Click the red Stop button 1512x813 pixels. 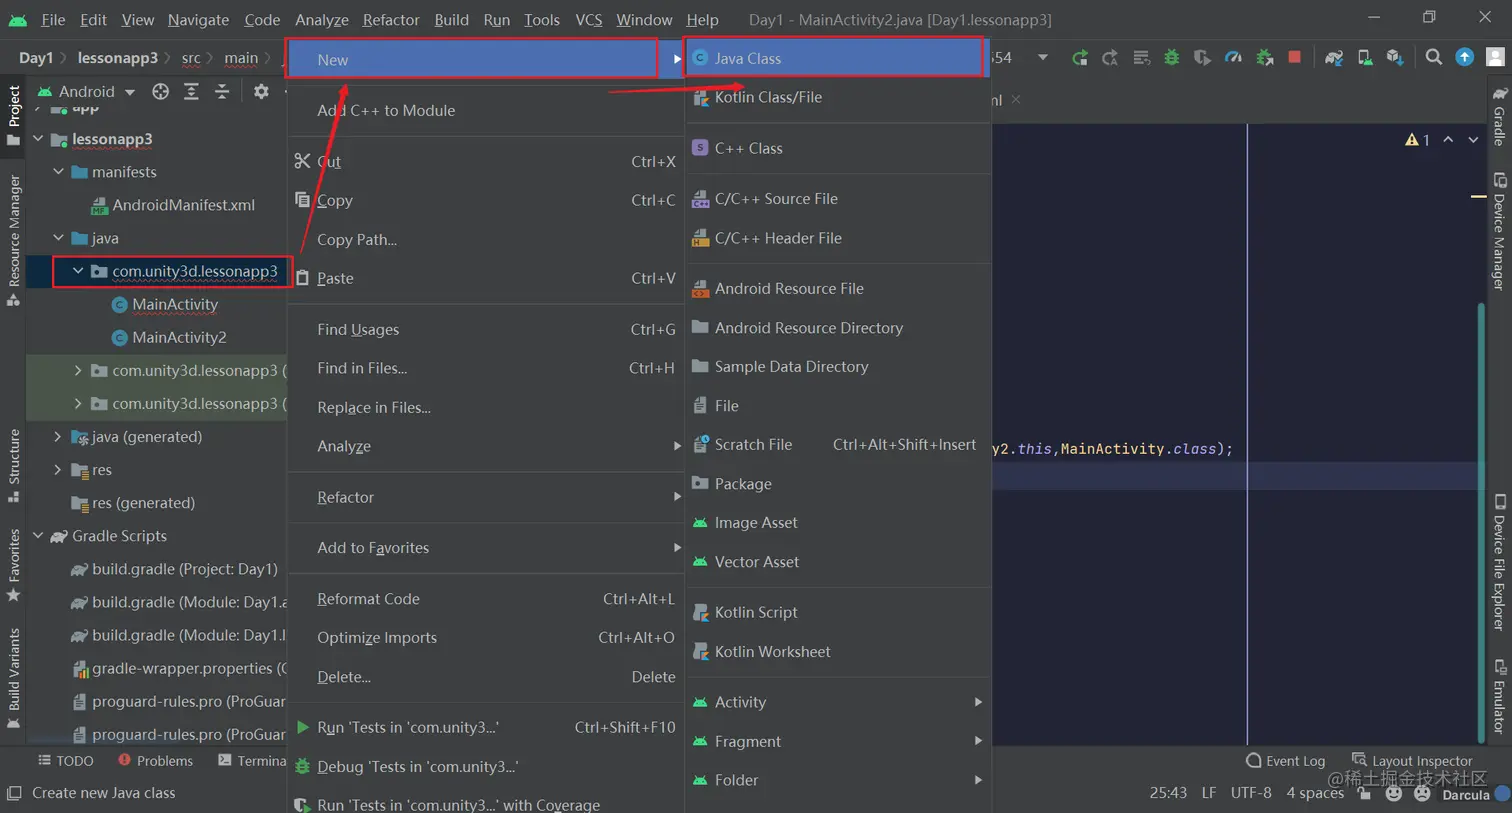tap(1295, 58)
